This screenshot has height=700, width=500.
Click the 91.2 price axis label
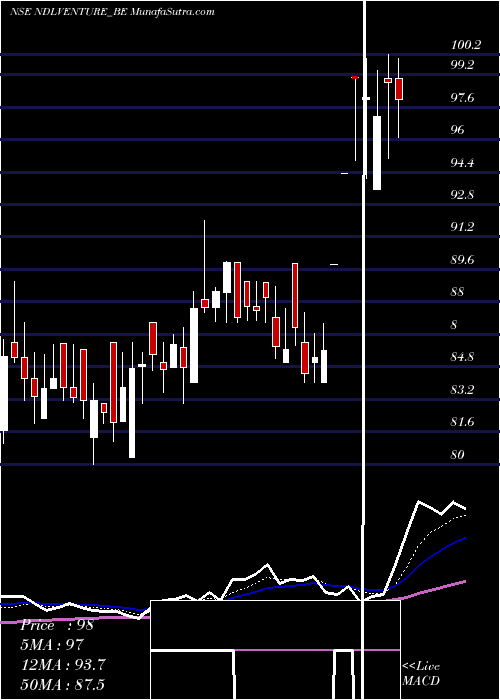(462, 227)
